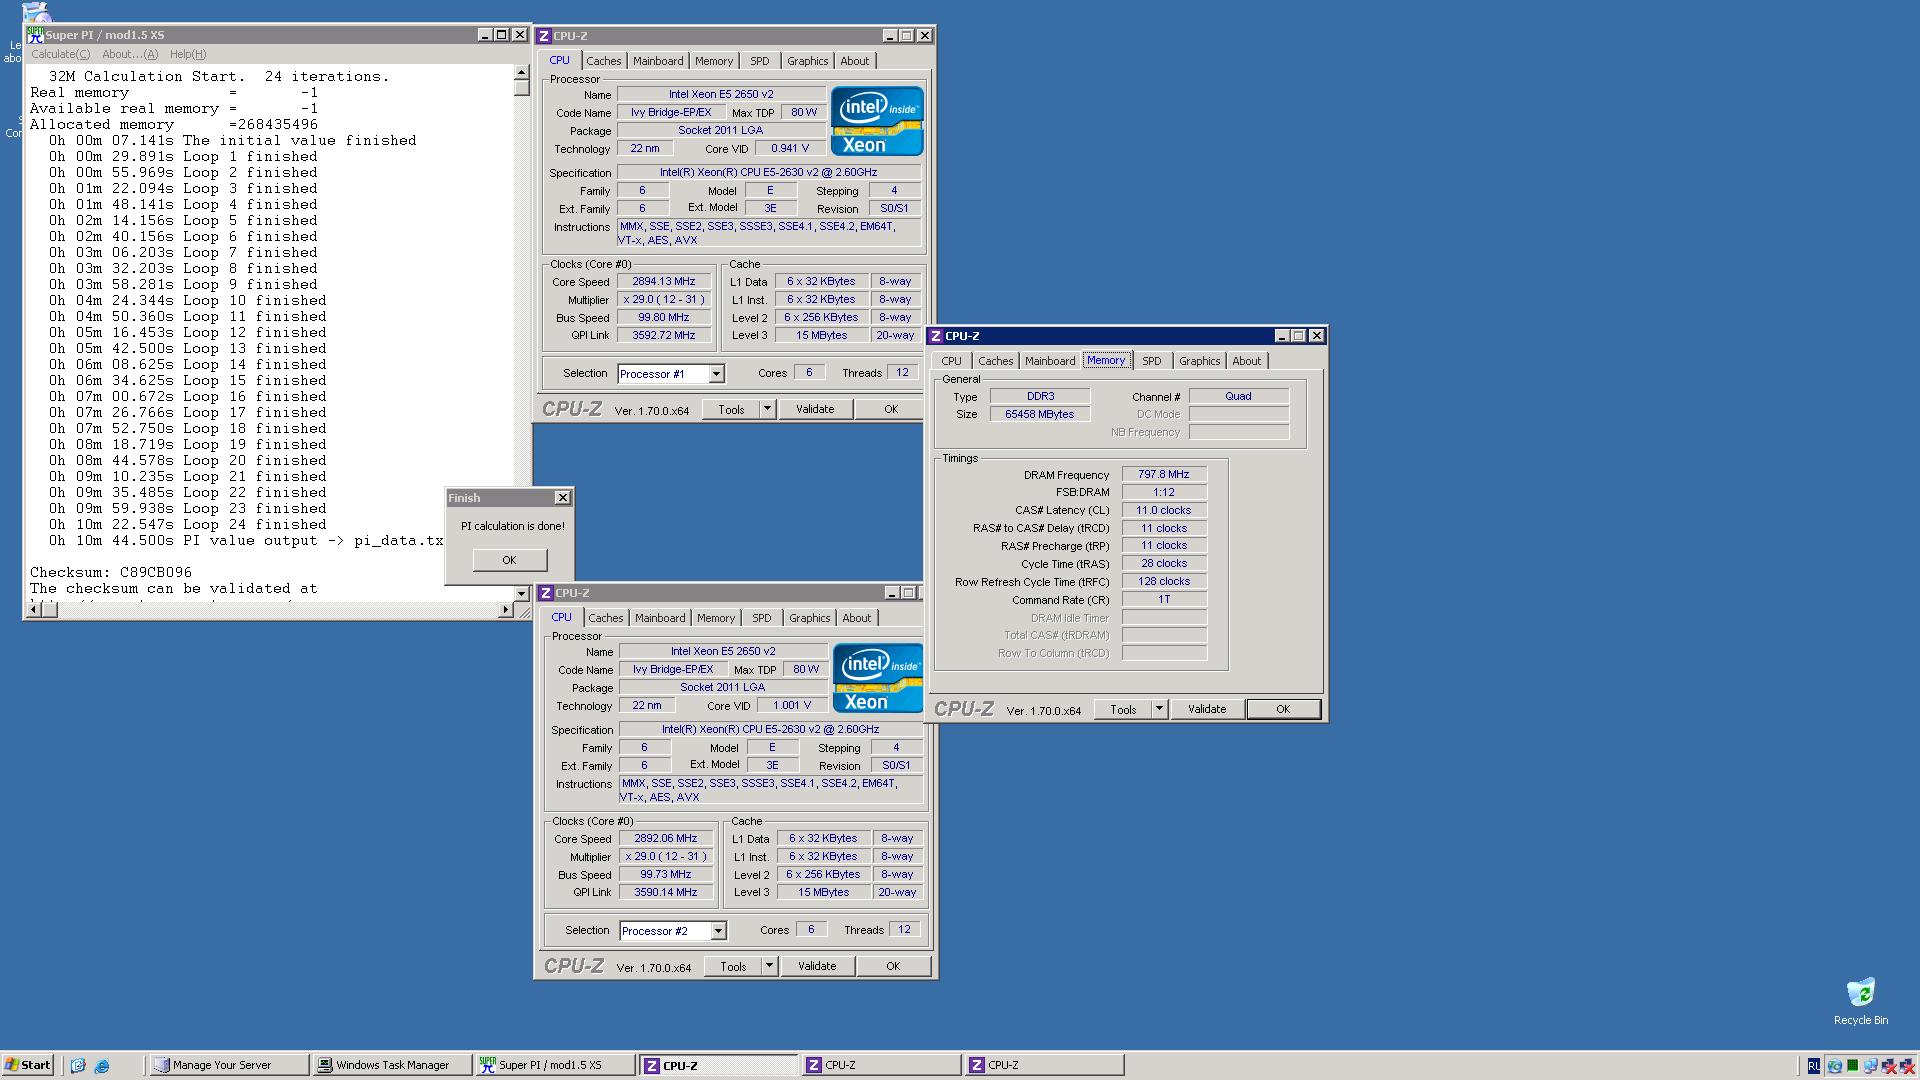Click Super PI horizontal scrollbar left arrow

pyautogui.click(x=33, y=609)
